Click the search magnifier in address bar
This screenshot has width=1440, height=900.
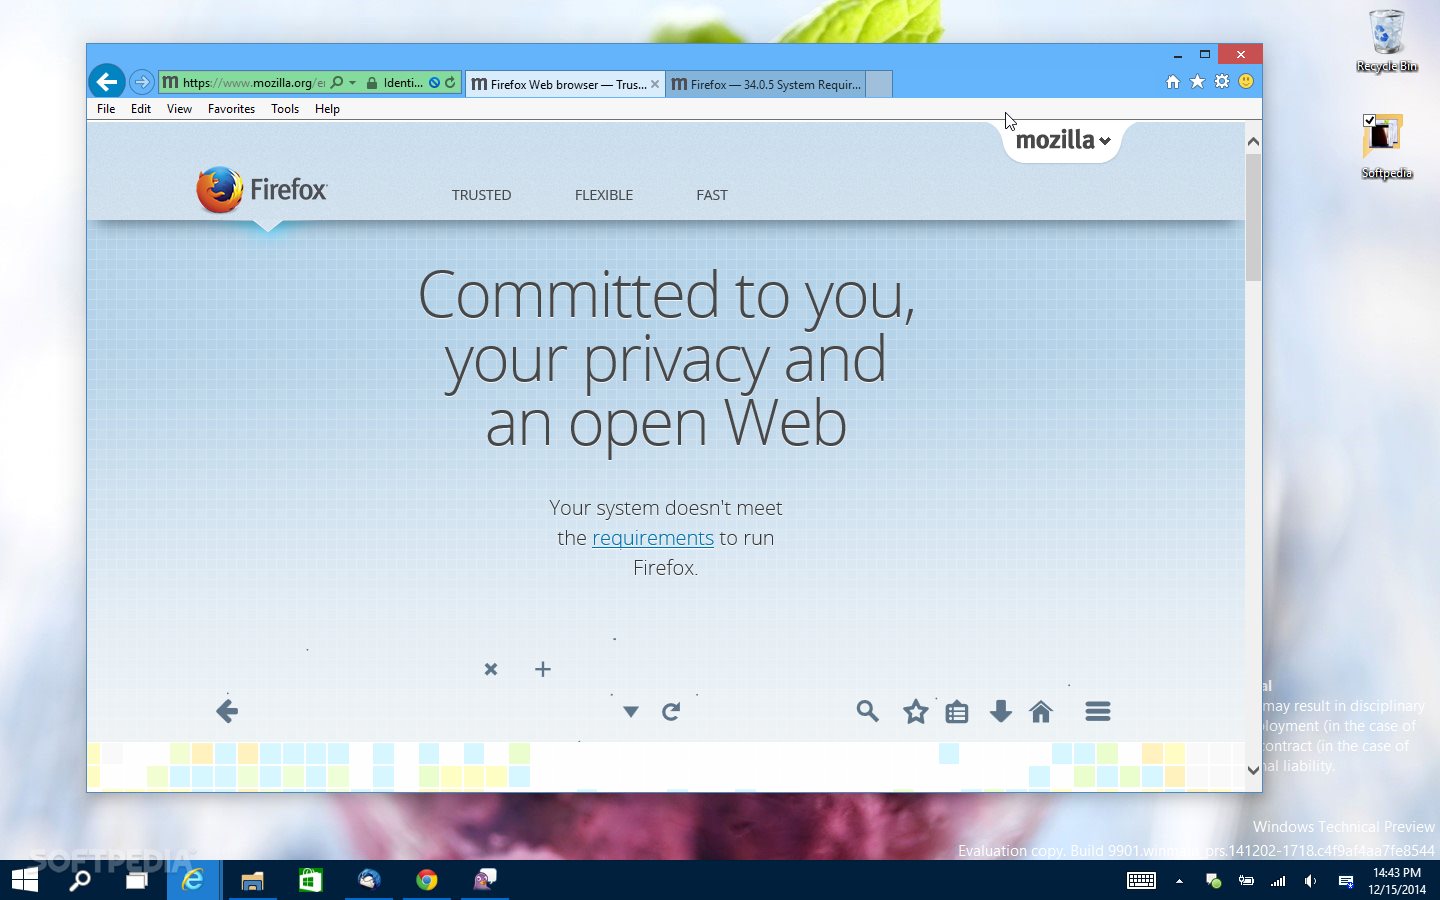(337, 83)
